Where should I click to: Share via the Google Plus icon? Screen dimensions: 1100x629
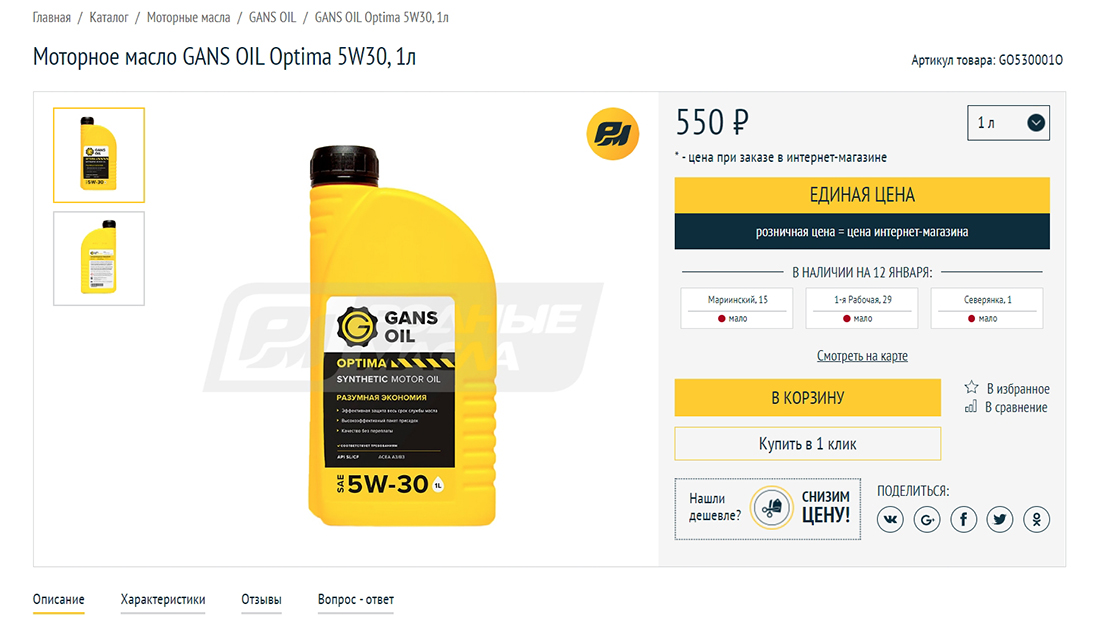[x=927, y=520]
